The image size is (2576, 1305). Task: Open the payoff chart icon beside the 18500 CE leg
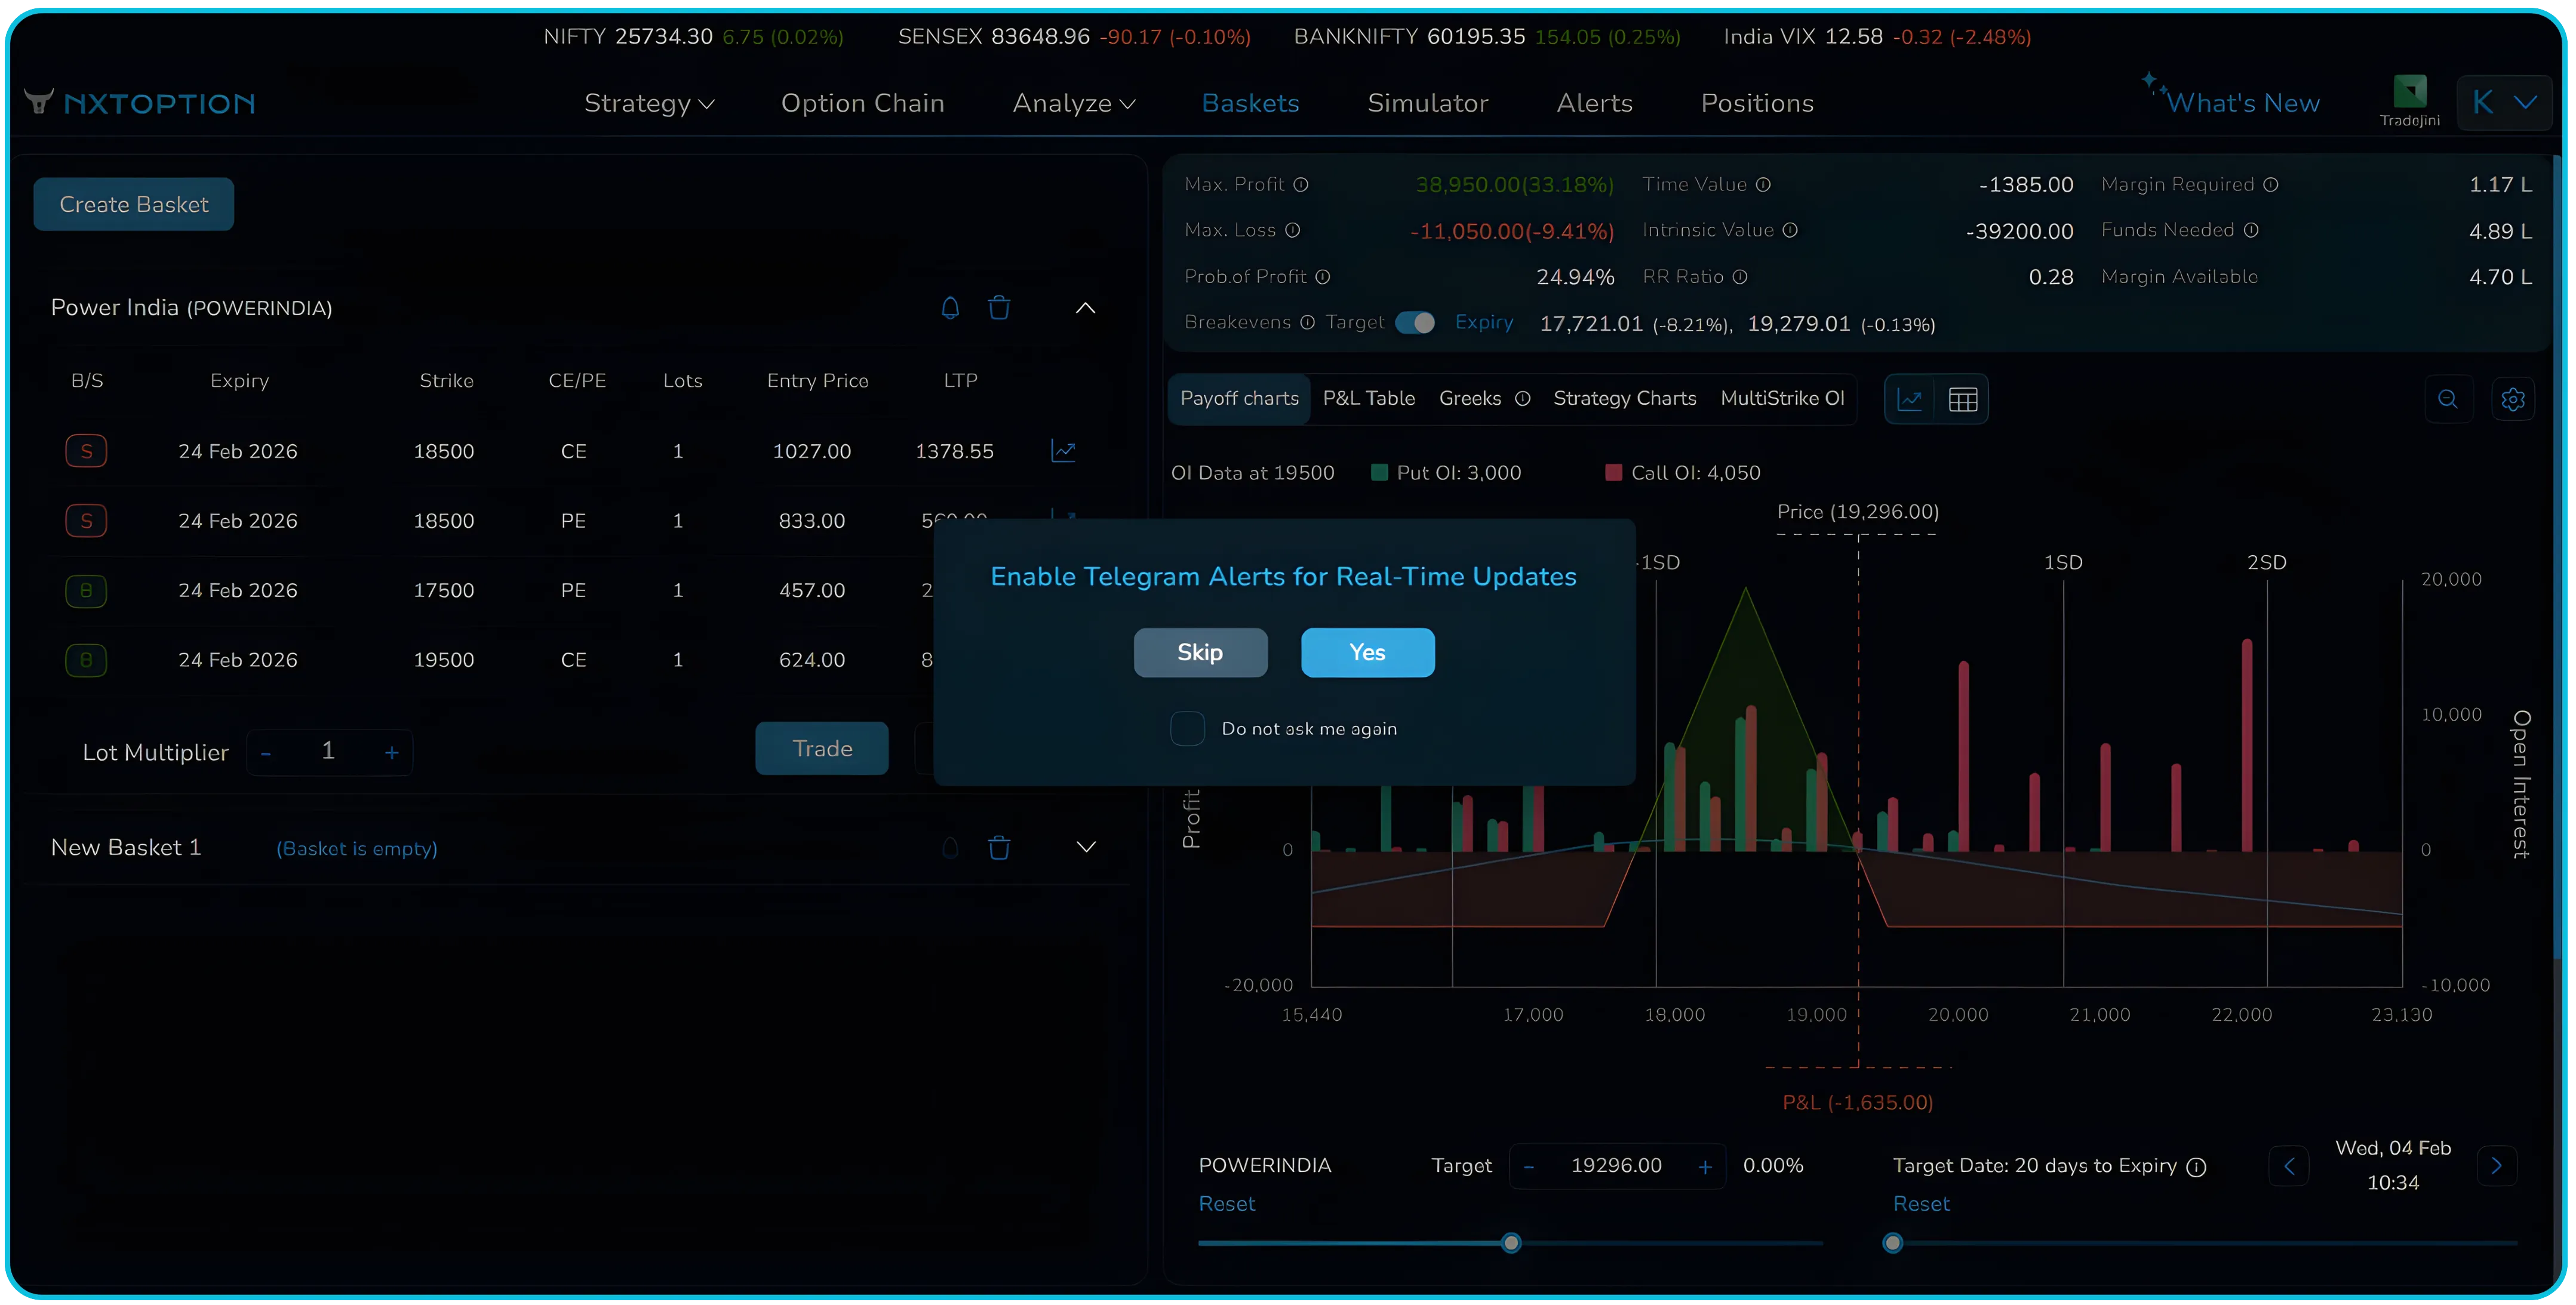(1064, 451)
